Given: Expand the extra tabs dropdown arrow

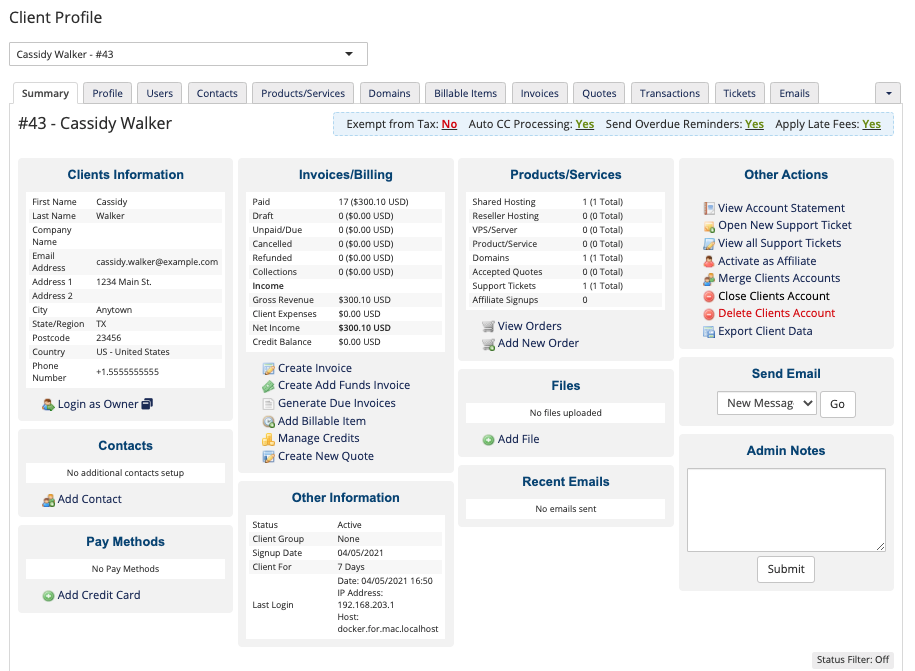Looking at the screenshot, I should click(x=888, y=91).
